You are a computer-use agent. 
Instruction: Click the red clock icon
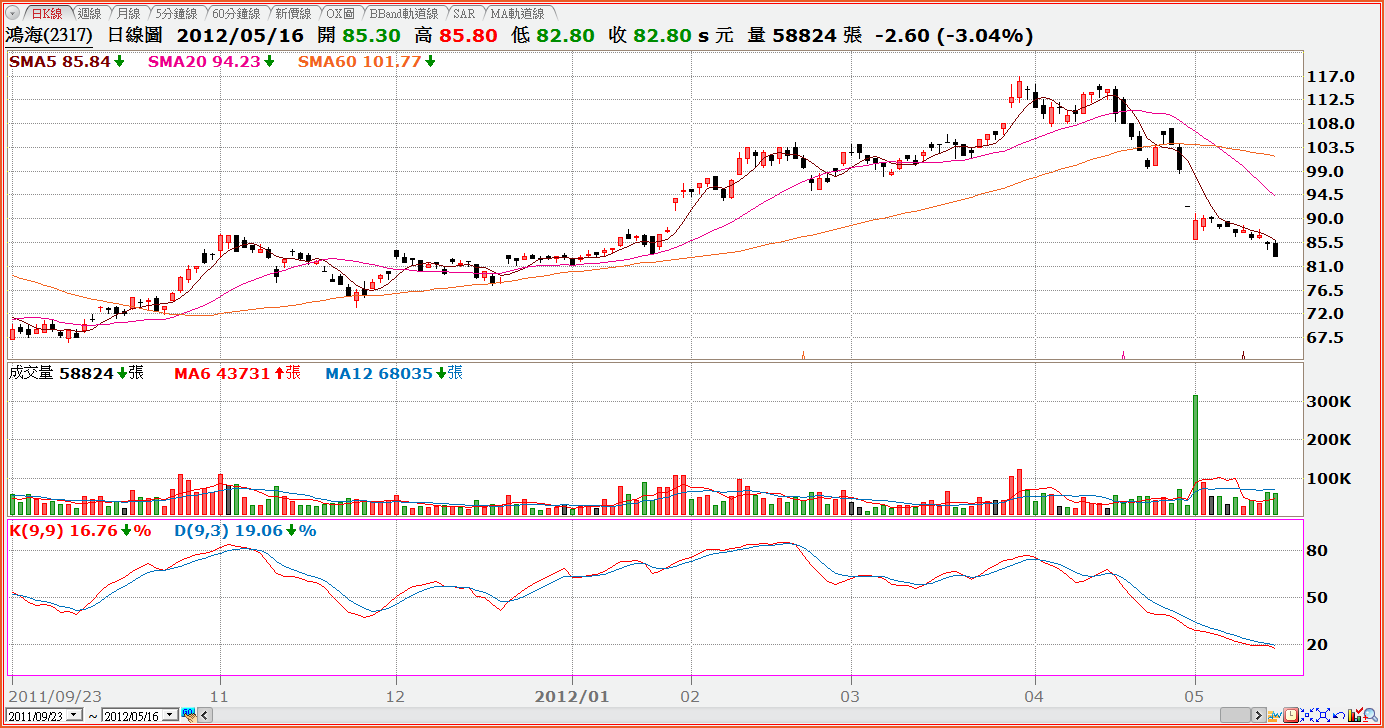1292,715
